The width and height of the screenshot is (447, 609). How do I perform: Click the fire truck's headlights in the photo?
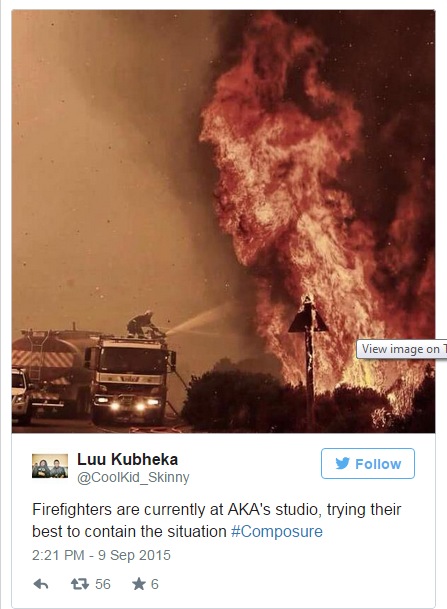(130, 406)
